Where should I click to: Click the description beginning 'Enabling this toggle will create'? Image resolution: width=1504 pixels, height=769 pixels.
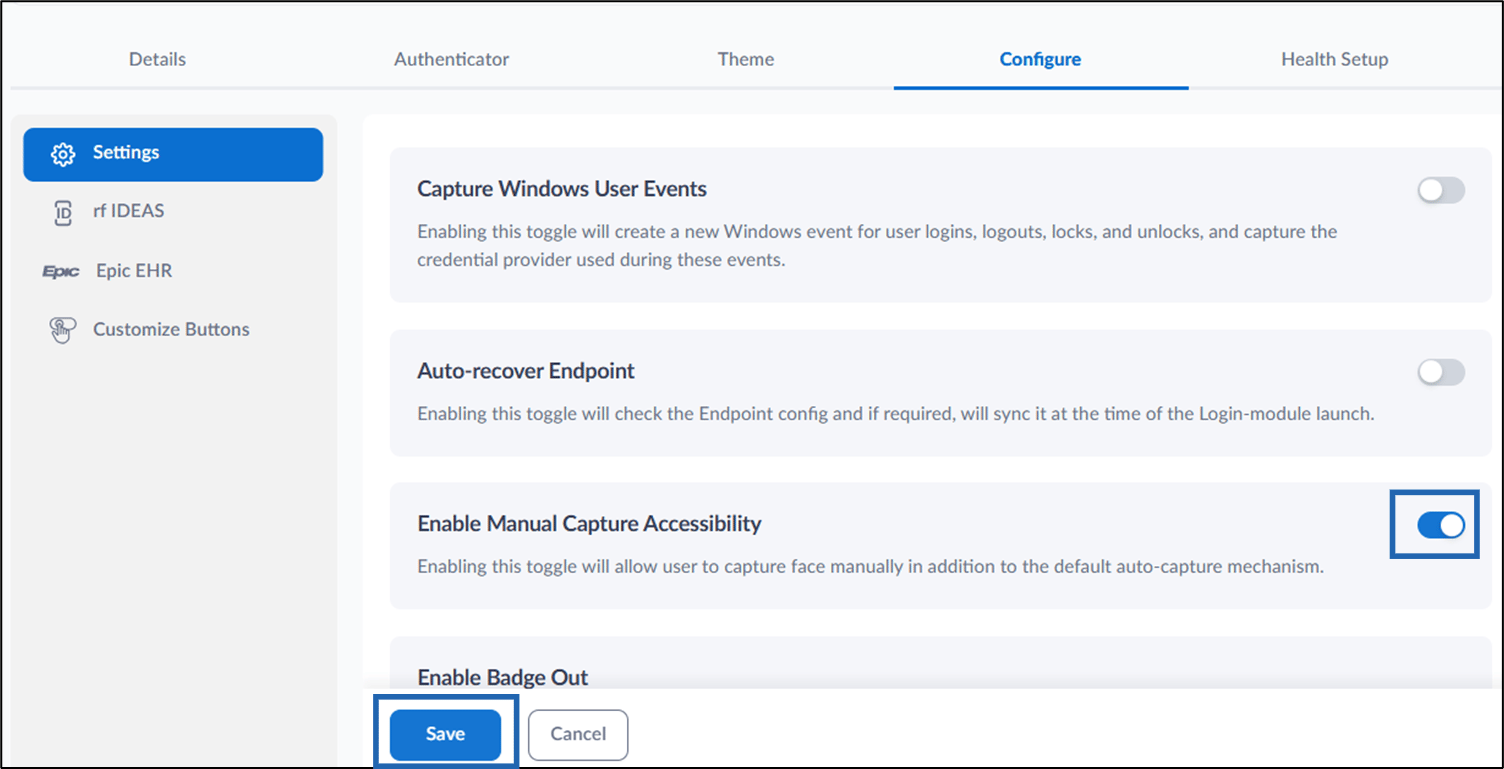[x=877, y=246]
